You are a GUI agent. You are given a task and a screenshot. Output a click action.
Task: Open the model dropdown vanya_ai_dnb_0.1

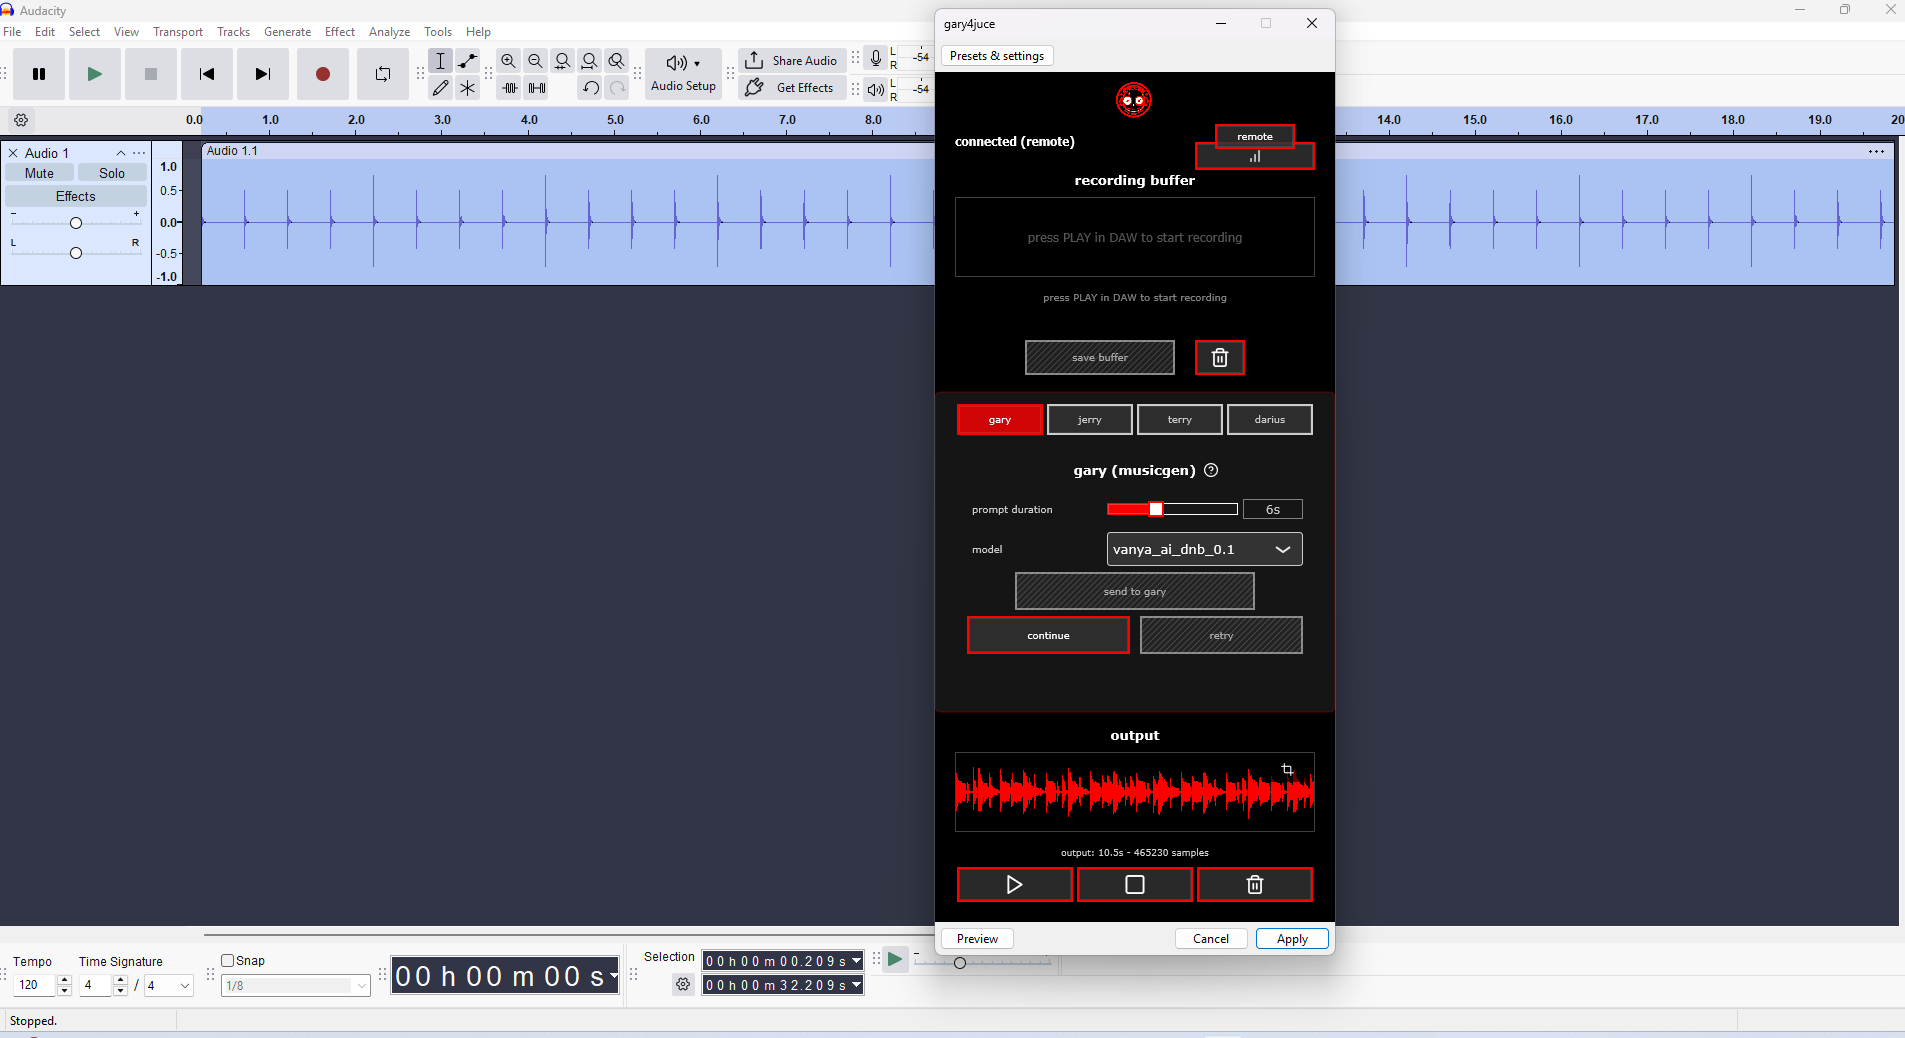[1204, 549]
